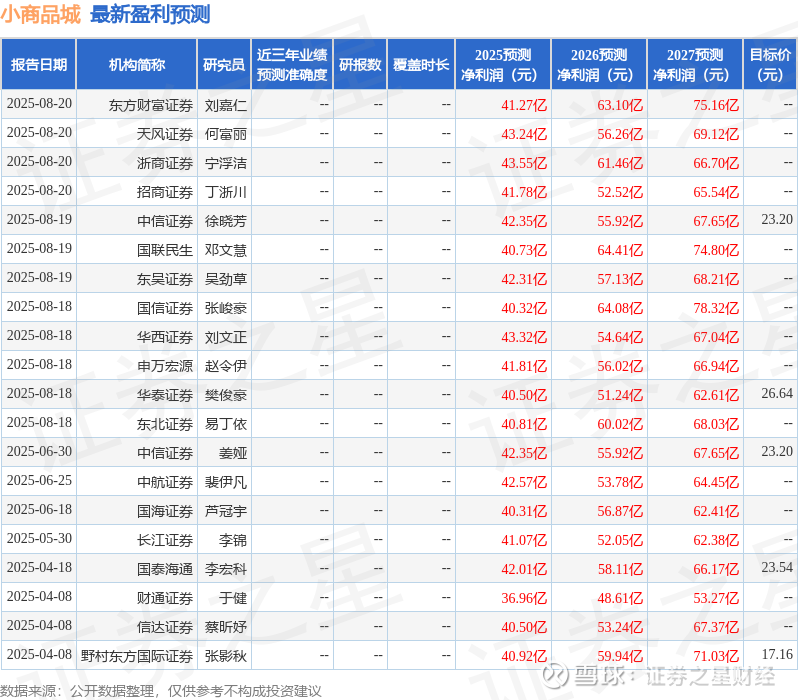Click analyst name 邓文慧
The height and width of the screenshot is (700, 798).
(225, 250)
